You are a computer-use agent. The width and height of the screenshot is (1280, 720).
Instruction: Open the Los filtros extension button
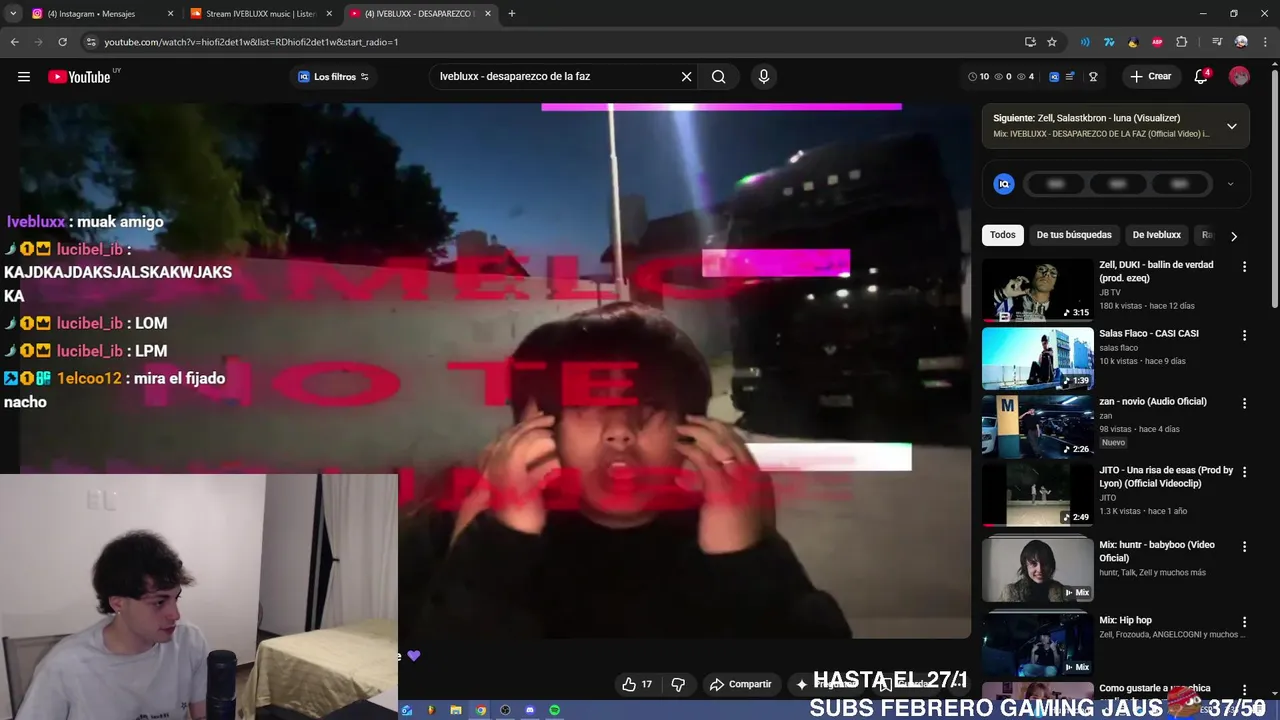coord(333,77)
